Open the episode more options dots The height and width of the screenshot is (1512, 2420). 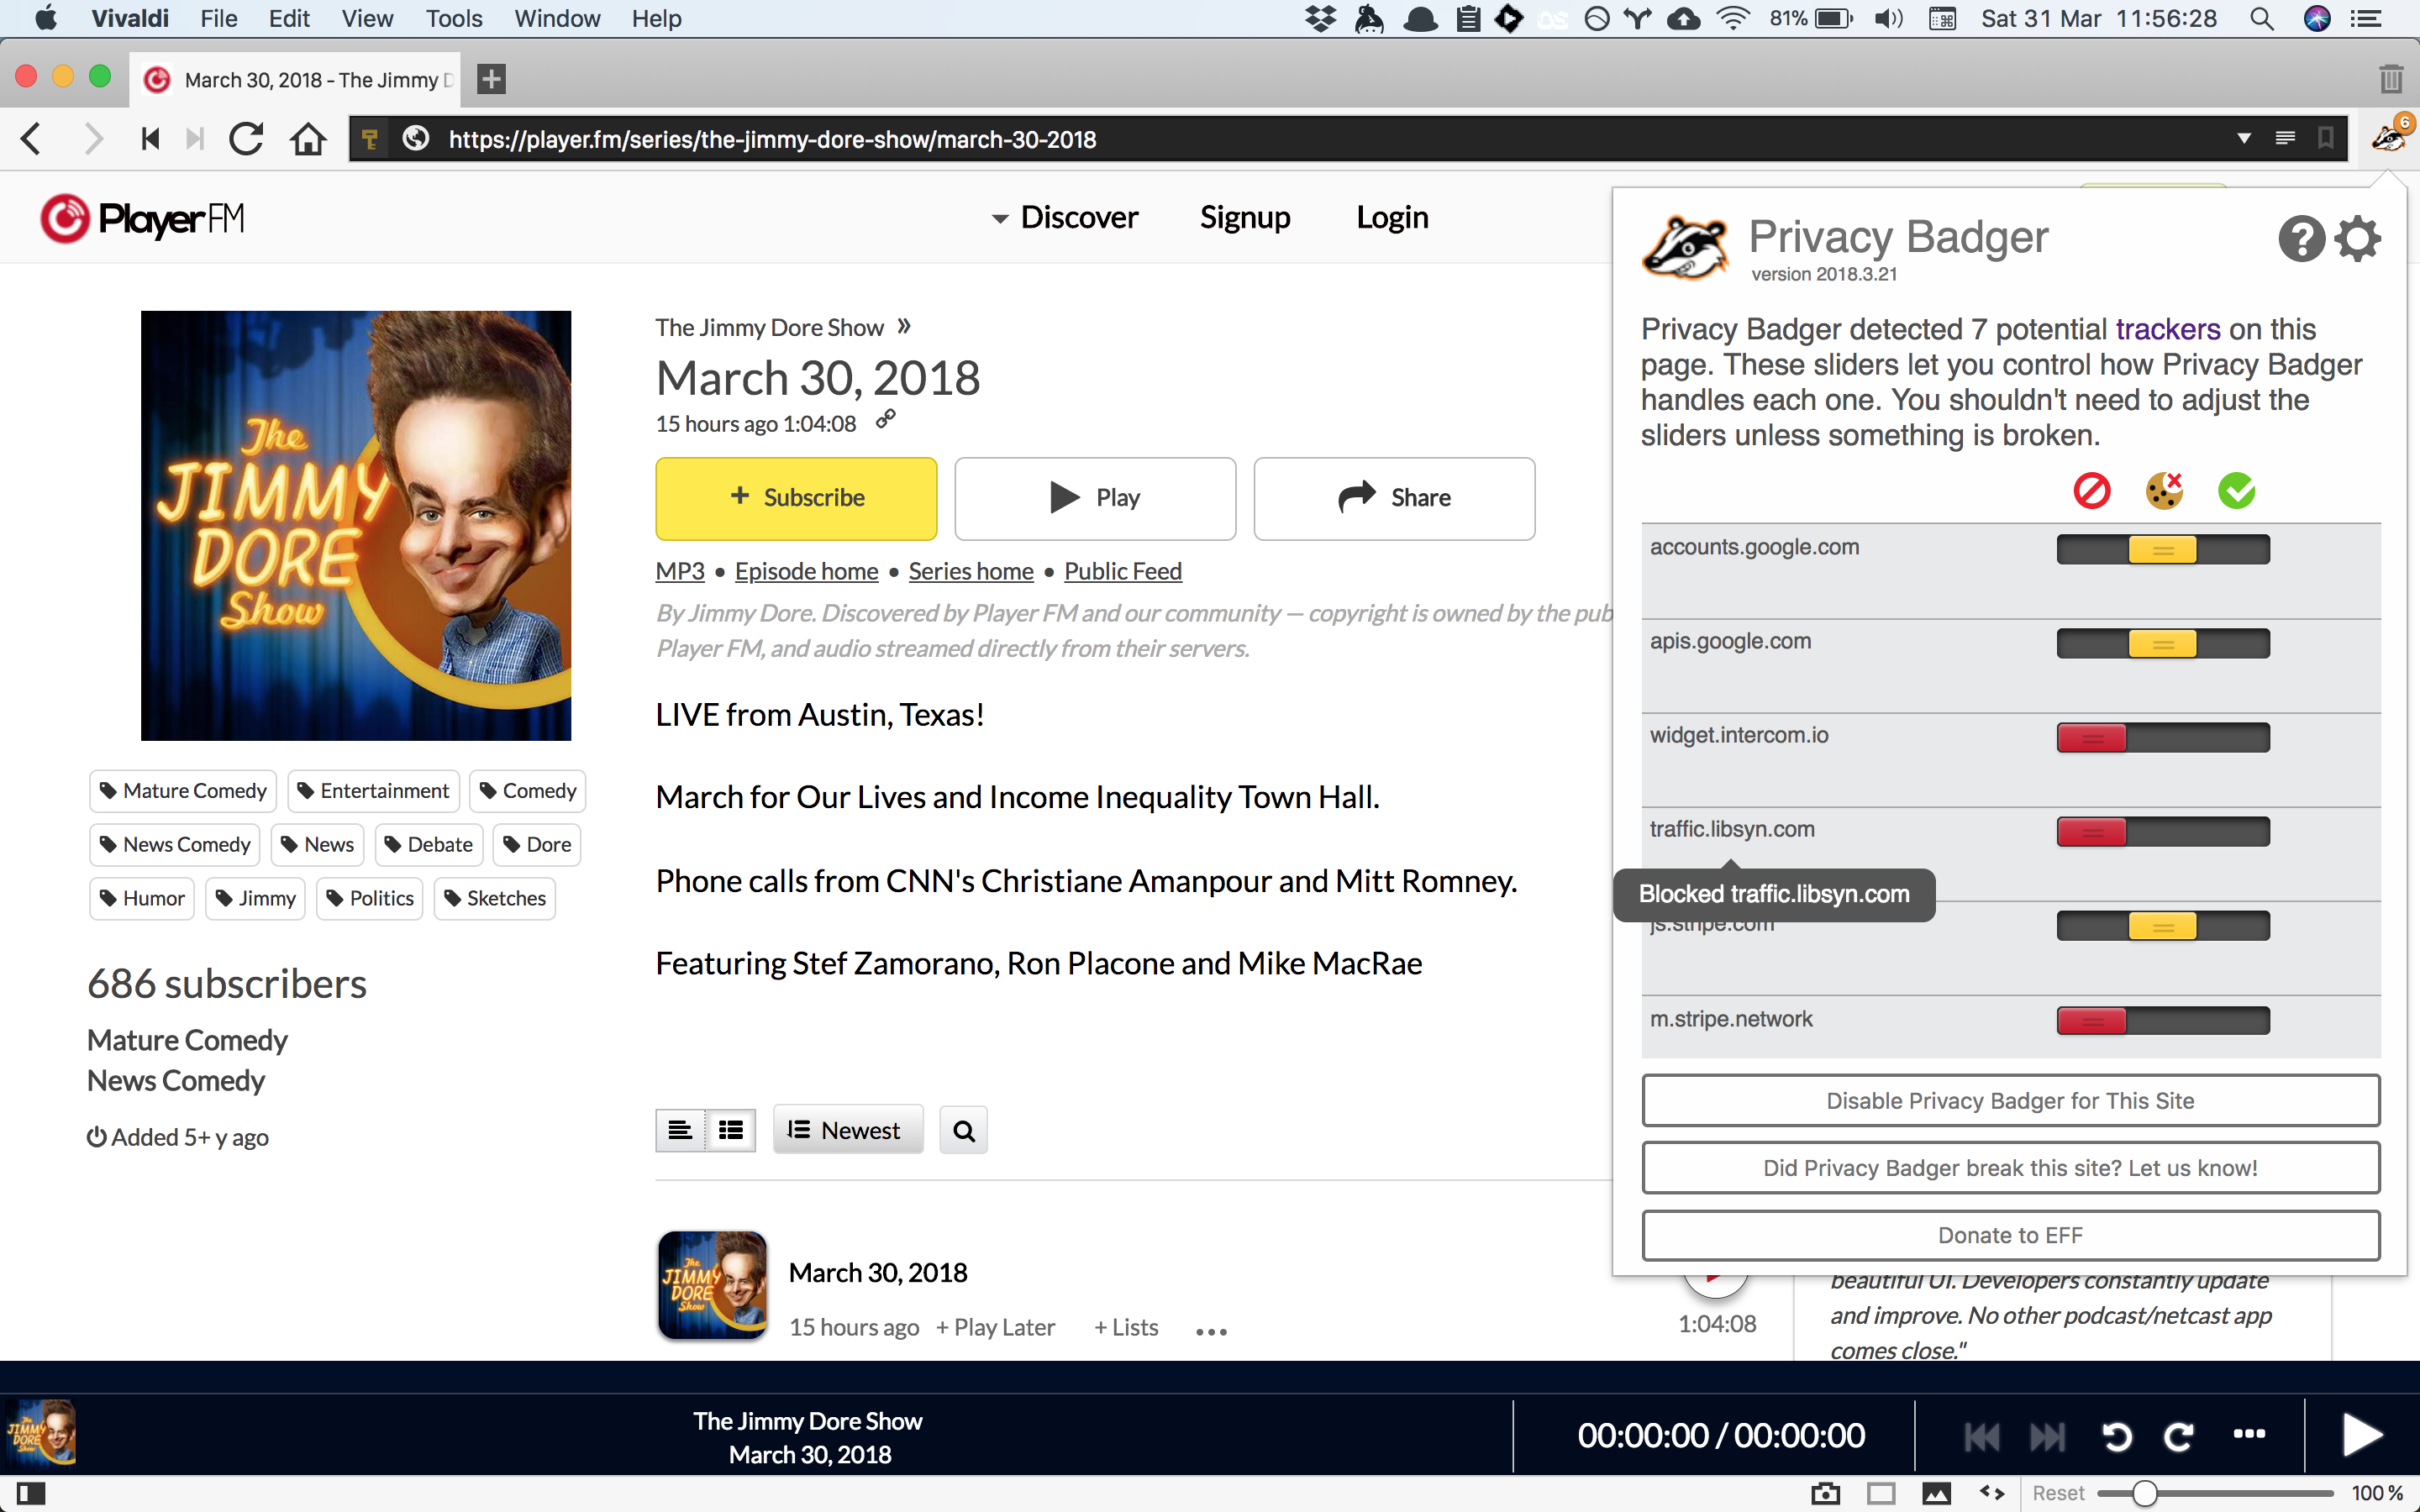click(1211, 1331)
